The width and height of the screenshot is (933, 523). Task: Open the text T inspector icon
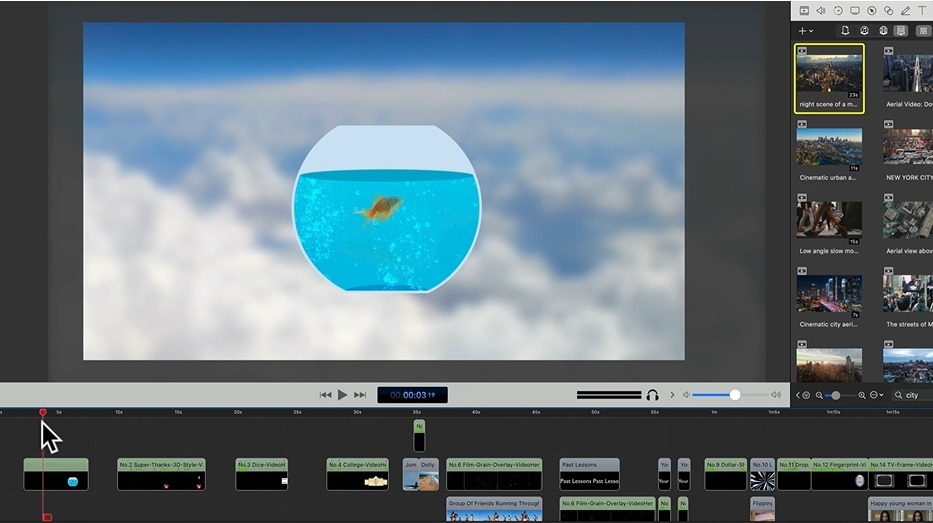click(x=922, y=11)
